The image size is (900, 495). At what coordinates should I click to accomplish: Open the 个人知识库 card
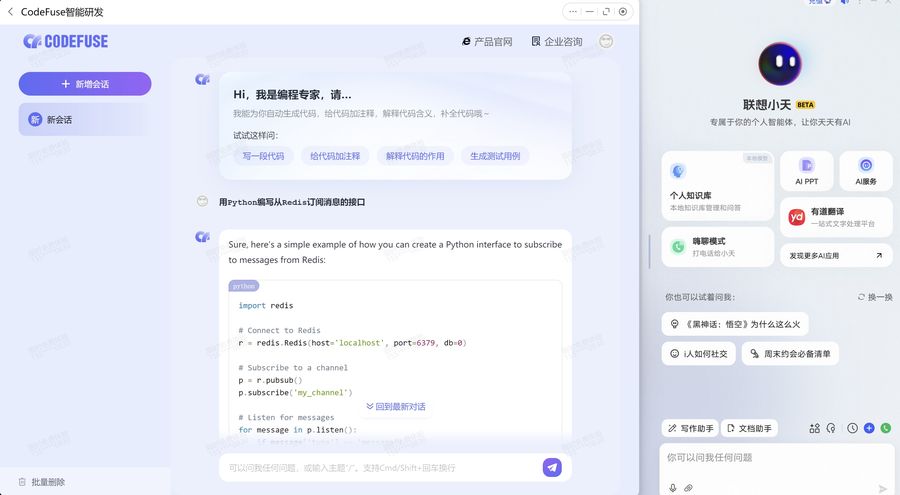717,185
